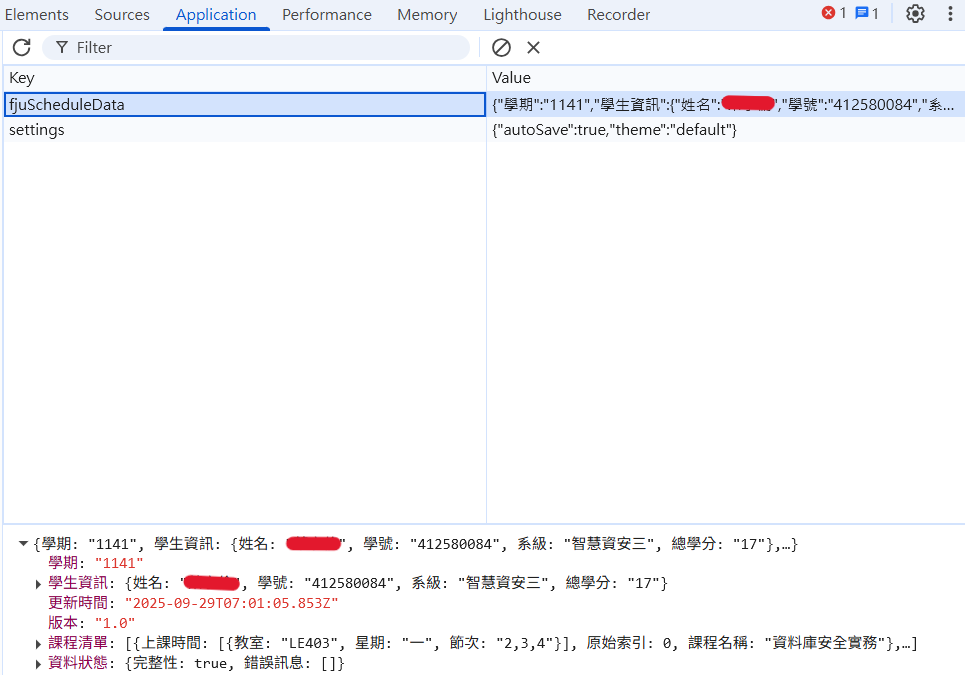Screen dimensions: 965x675
Task: Open the Recorder tab
Action: coord(619,15)
